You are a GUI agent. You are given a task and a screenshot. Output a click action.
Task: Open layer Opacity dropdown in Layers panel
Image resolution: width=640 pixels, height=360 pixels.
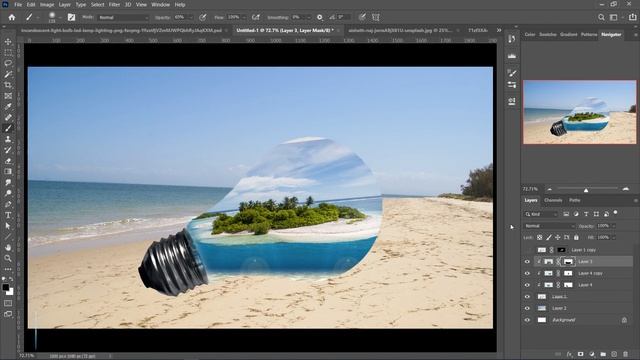613,226
